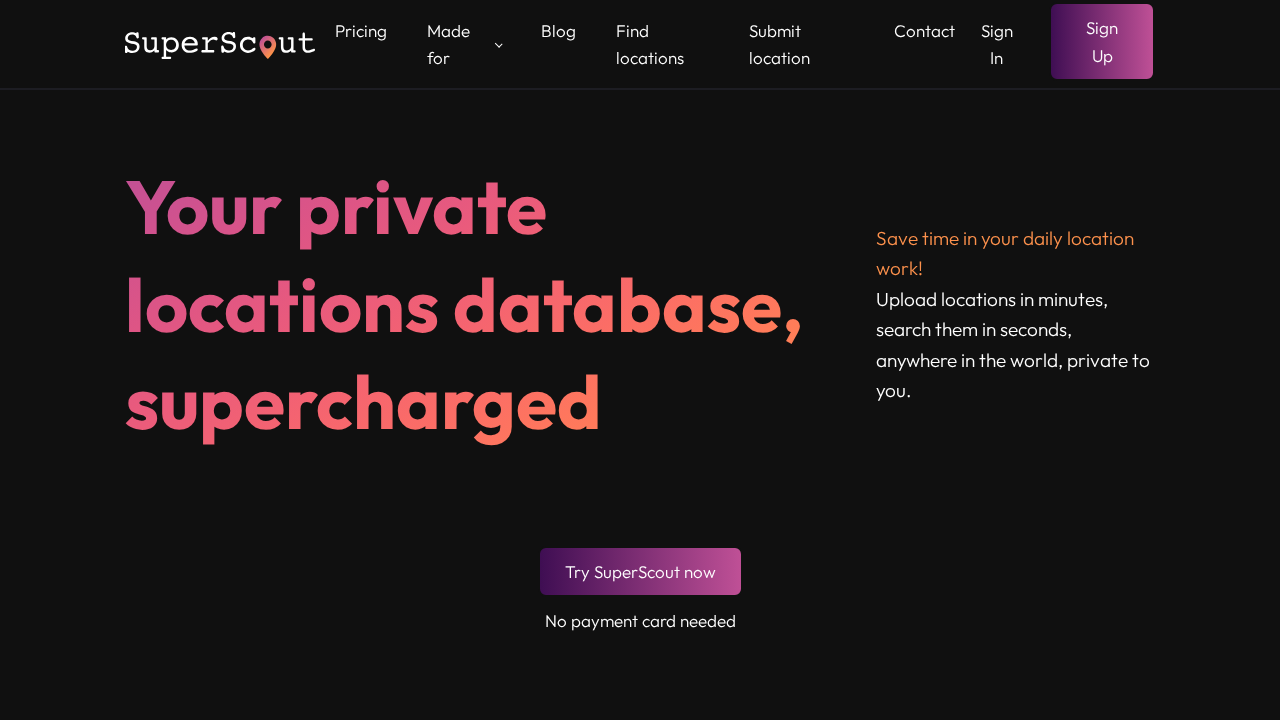Viewport: 1280px width, 720px height.
Task: Visit the Contact page
Action: click(924, 31)
